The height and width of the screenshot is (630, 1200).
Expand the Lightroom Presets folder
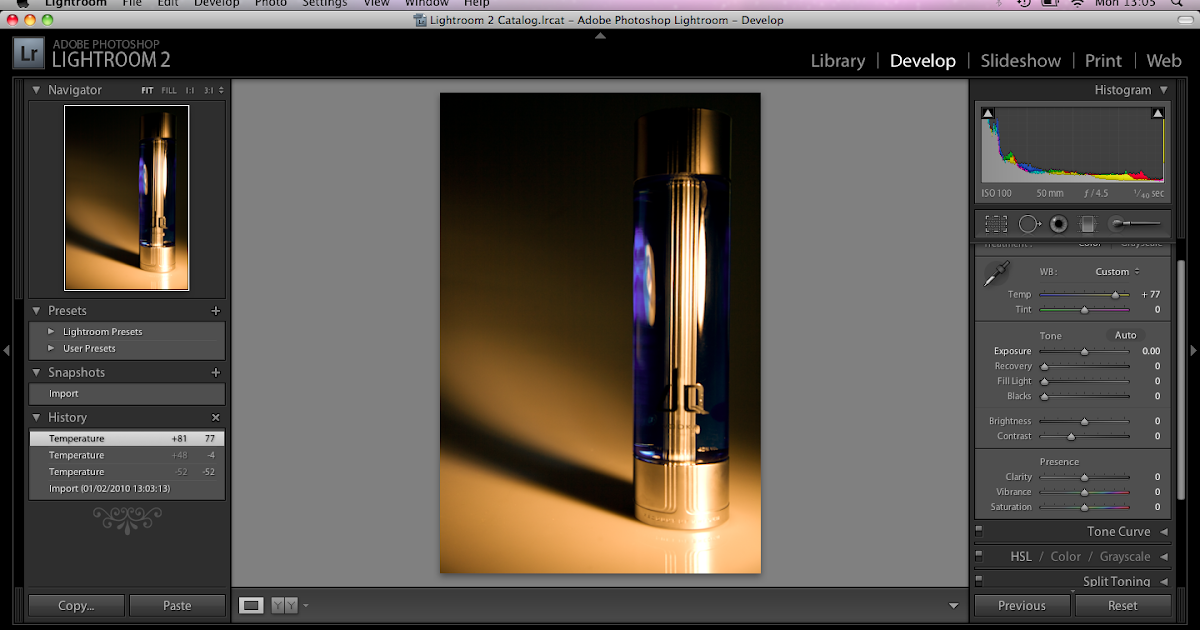[x=51, y=332]
